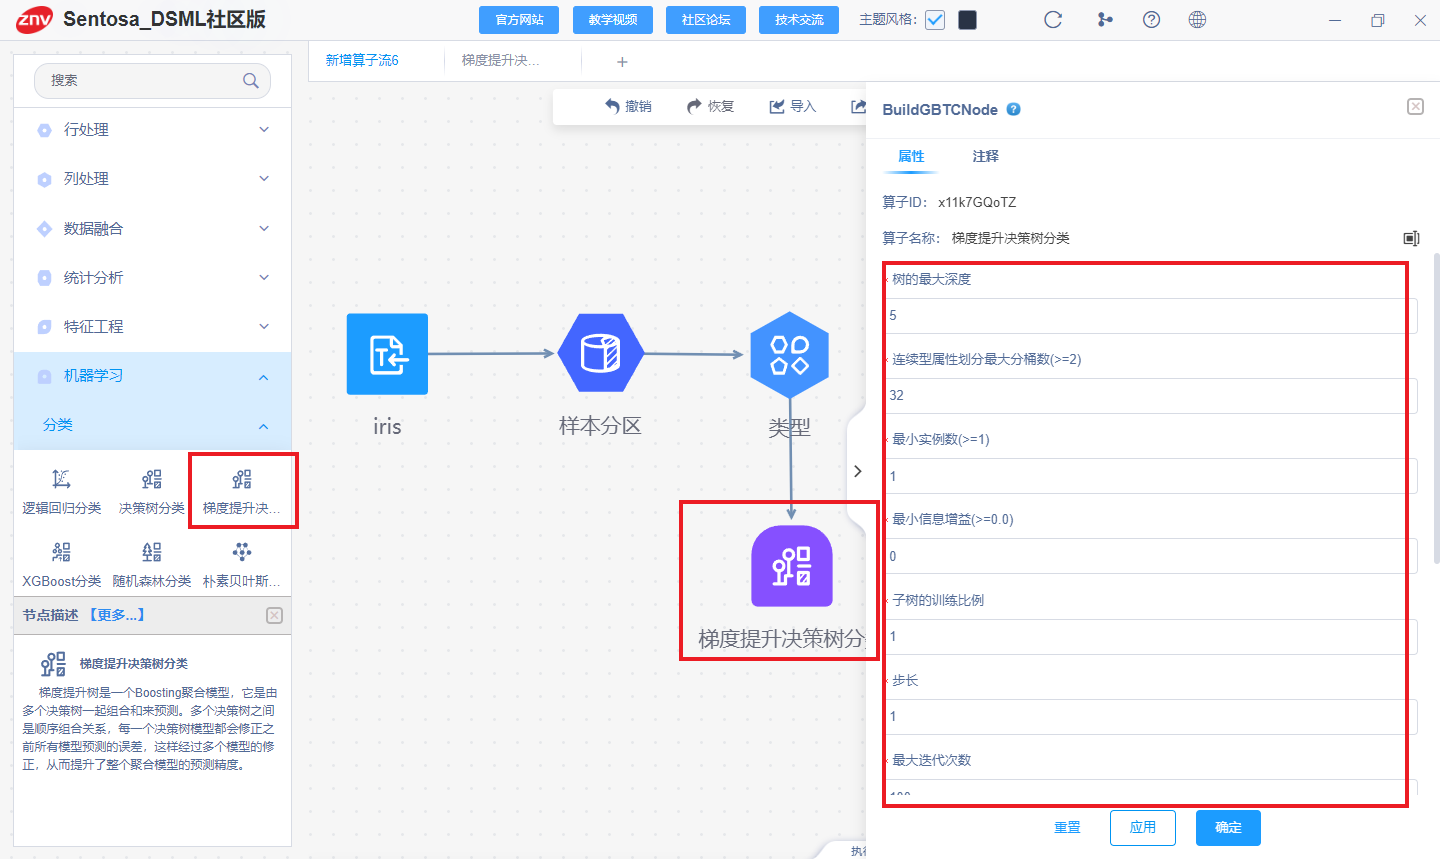
Task: Click the 确定 confirm button
Action: pos(1228,828)
